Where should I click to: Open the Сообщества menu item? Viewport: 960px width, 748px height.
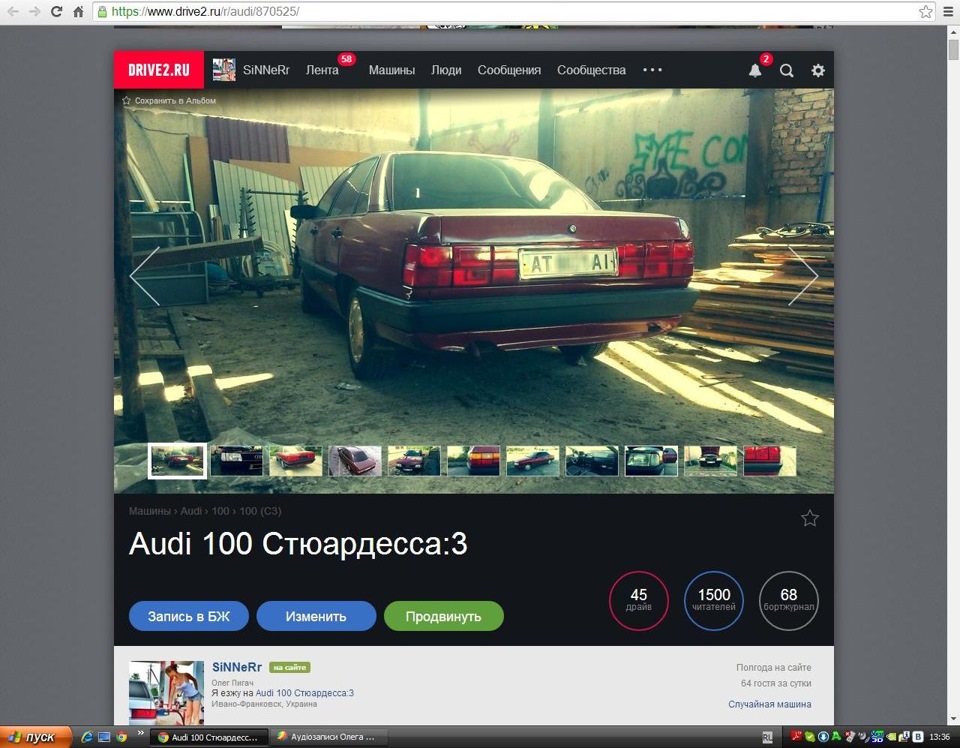pyautogui.click(x=591, y=70)
